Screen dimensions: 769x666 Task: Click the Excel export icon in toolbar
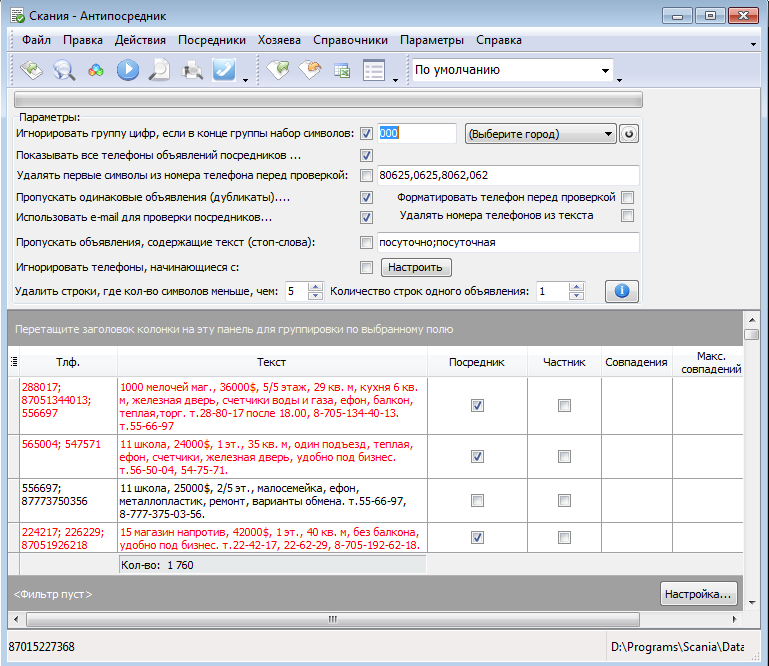tap(342, 70)
